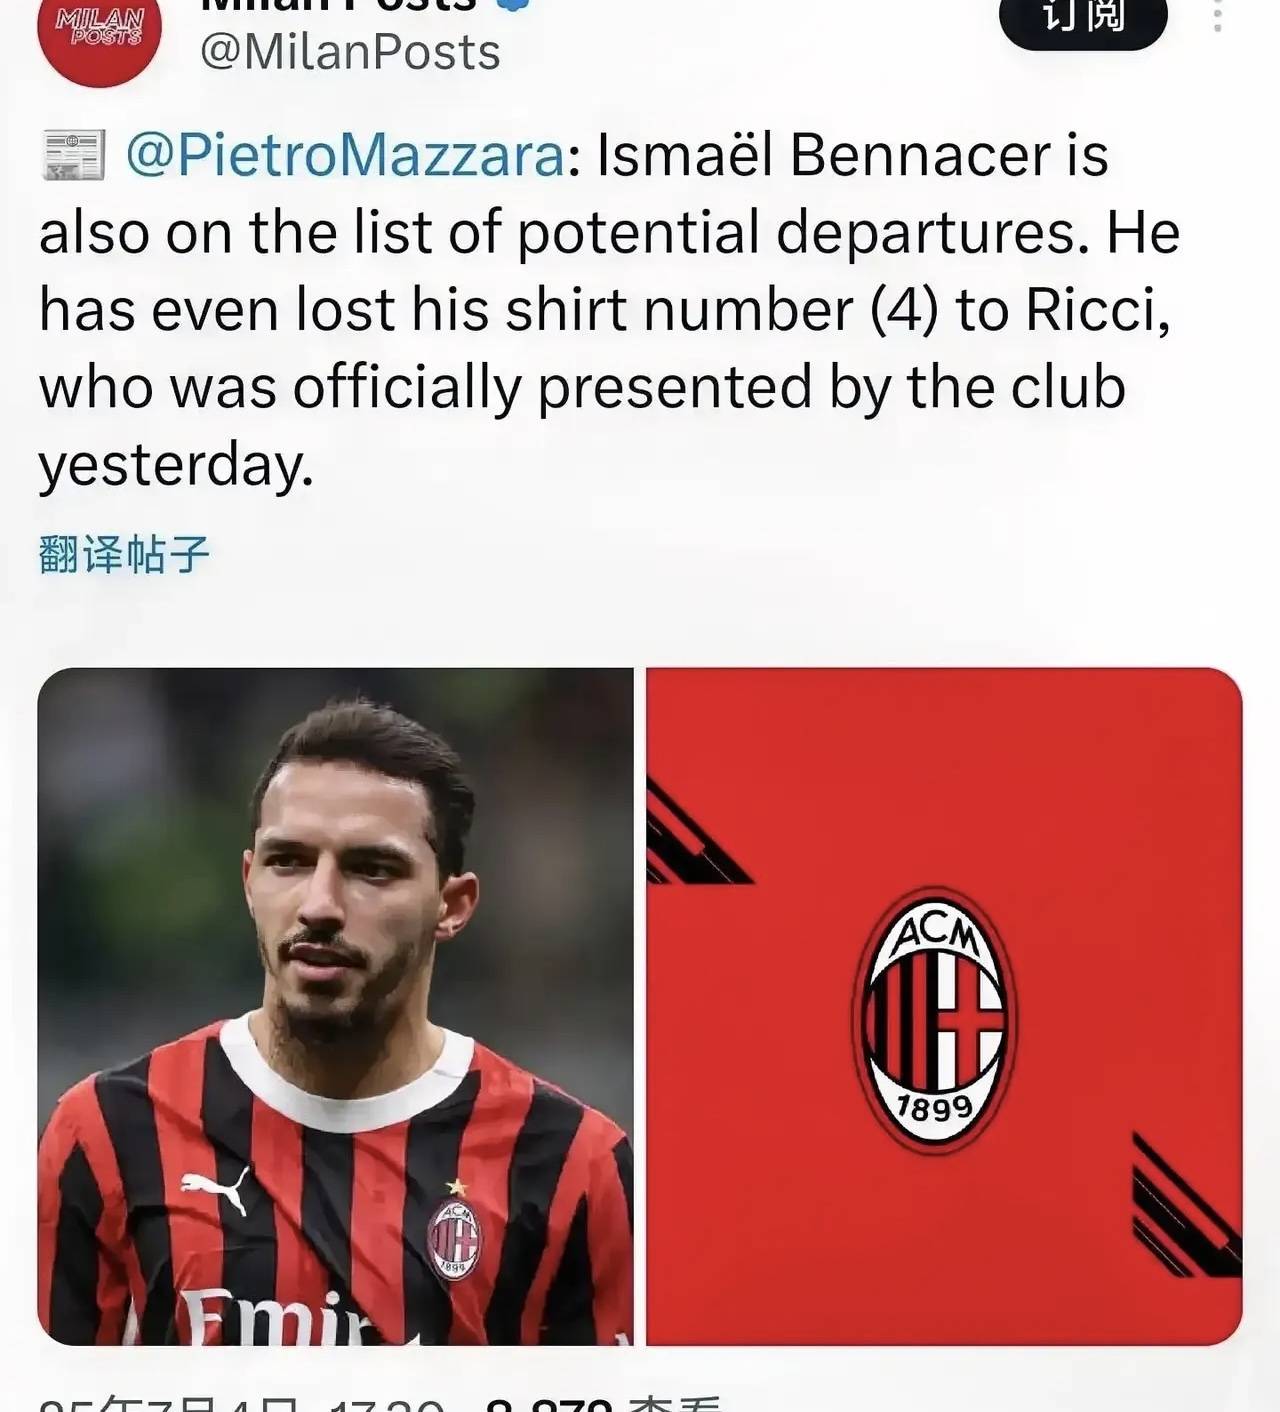Open the @MilanPosts handle
Screen dimensions: 1280x1412
350,52
